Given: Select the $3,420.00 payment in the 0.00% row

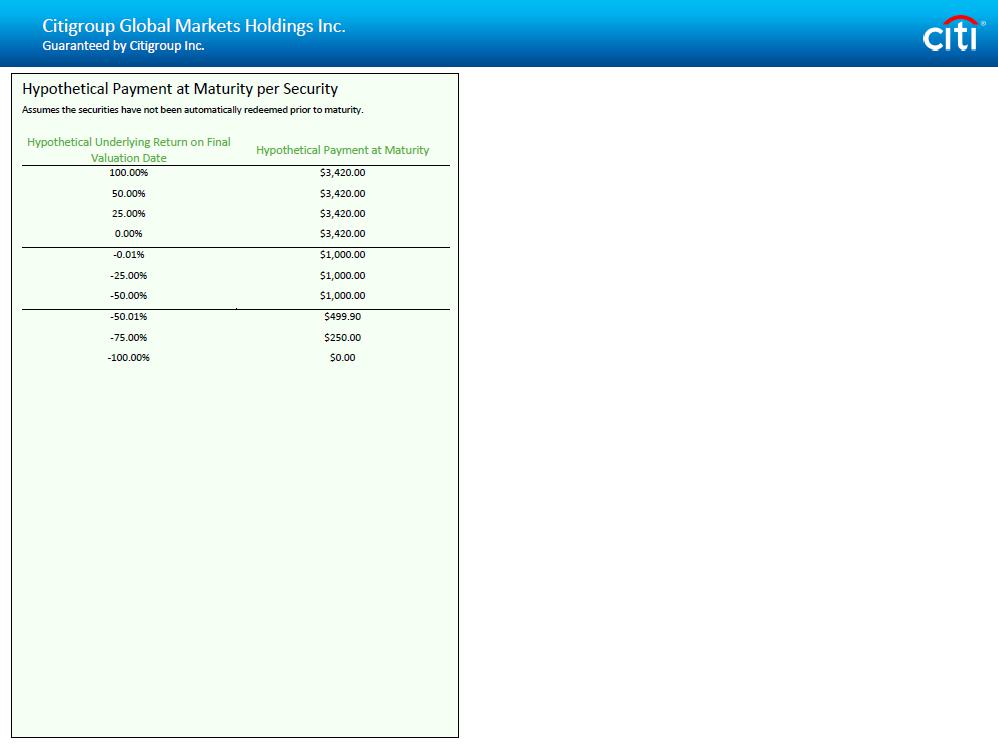Looking at the screenshot, I should click(x=342, y=234).
